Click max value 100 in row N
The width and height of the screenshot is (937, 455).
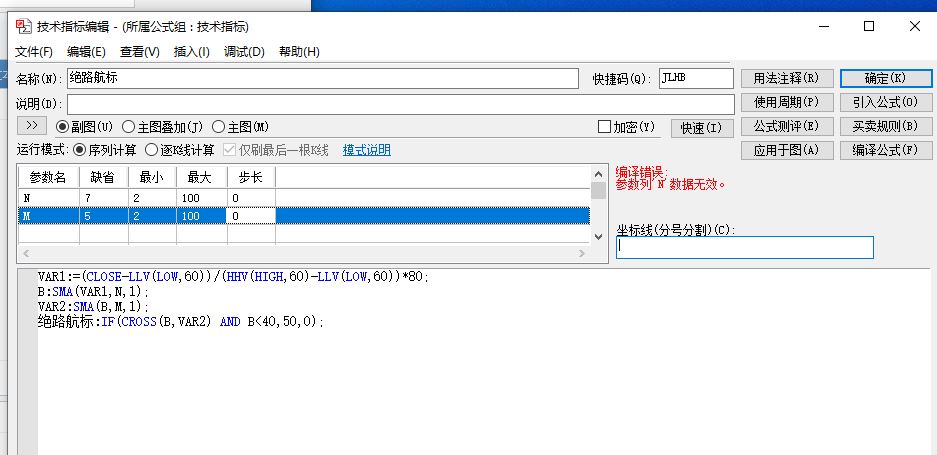[202, 198]
